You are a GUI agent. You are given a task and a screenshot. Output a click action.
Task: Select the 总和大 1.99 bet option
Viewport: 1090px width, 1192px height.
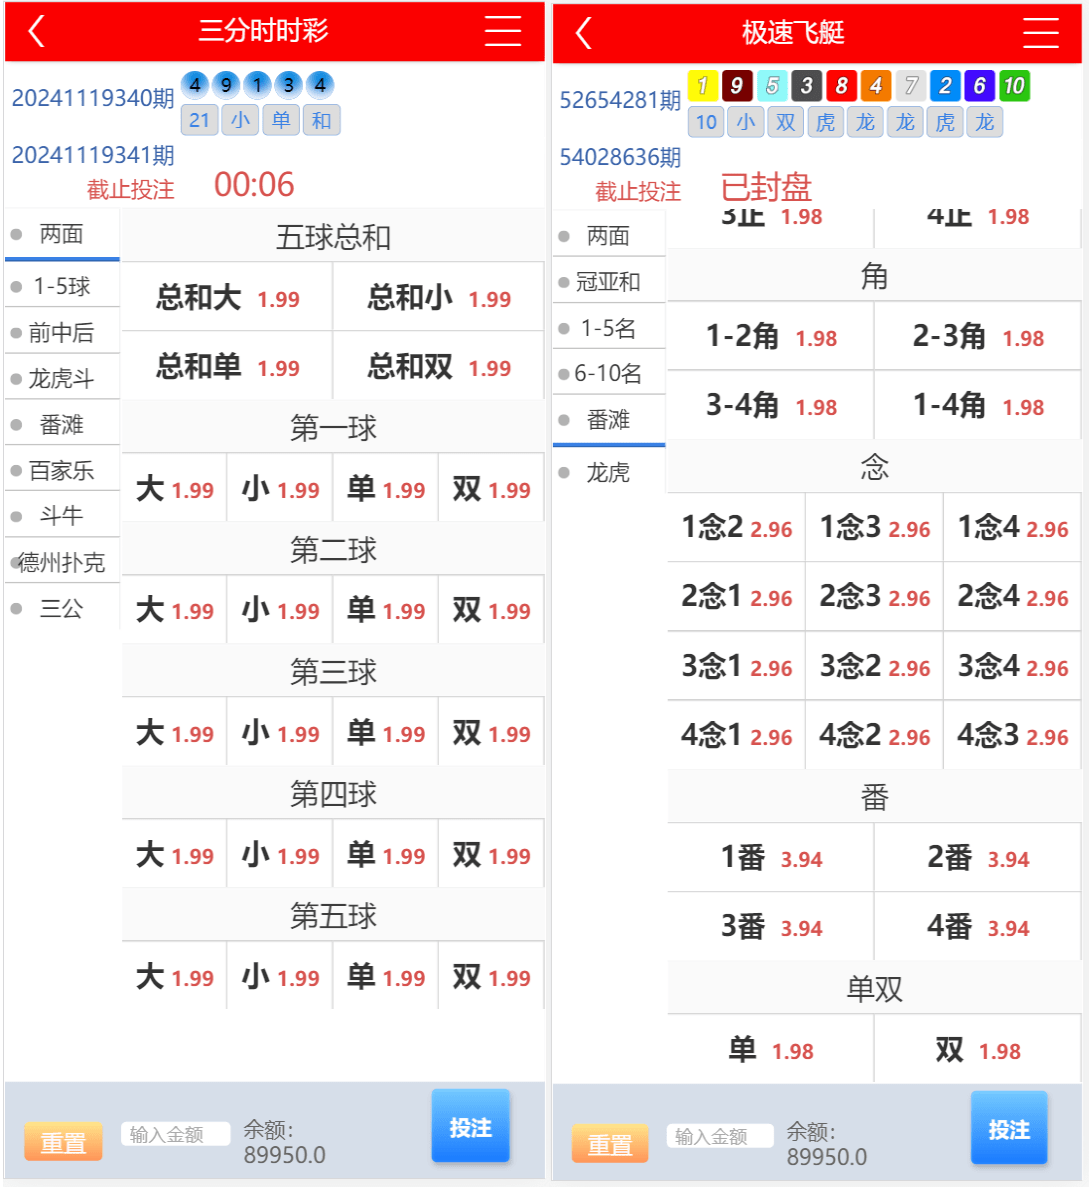pos(227,298)
